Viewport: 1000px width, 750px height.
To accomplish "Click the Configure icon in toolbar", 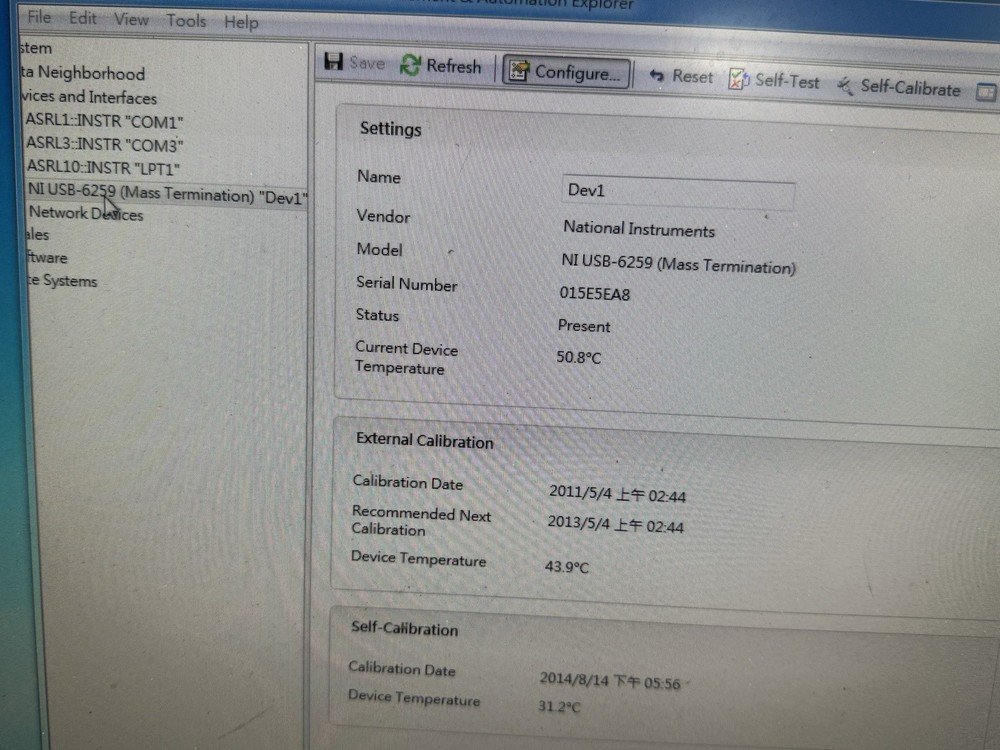I will click(x=519, y=71).
